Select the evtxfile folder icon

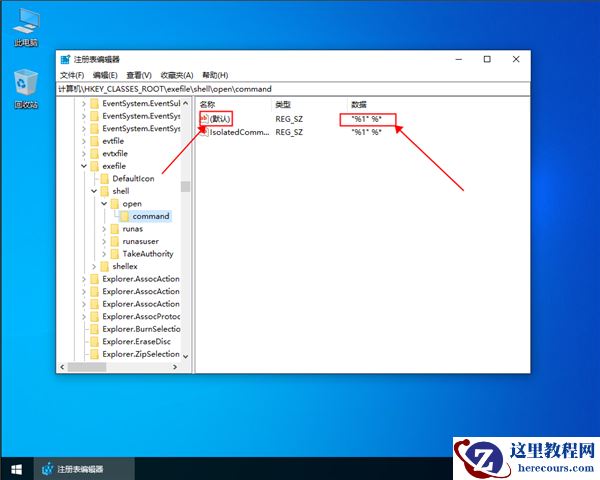94,153
